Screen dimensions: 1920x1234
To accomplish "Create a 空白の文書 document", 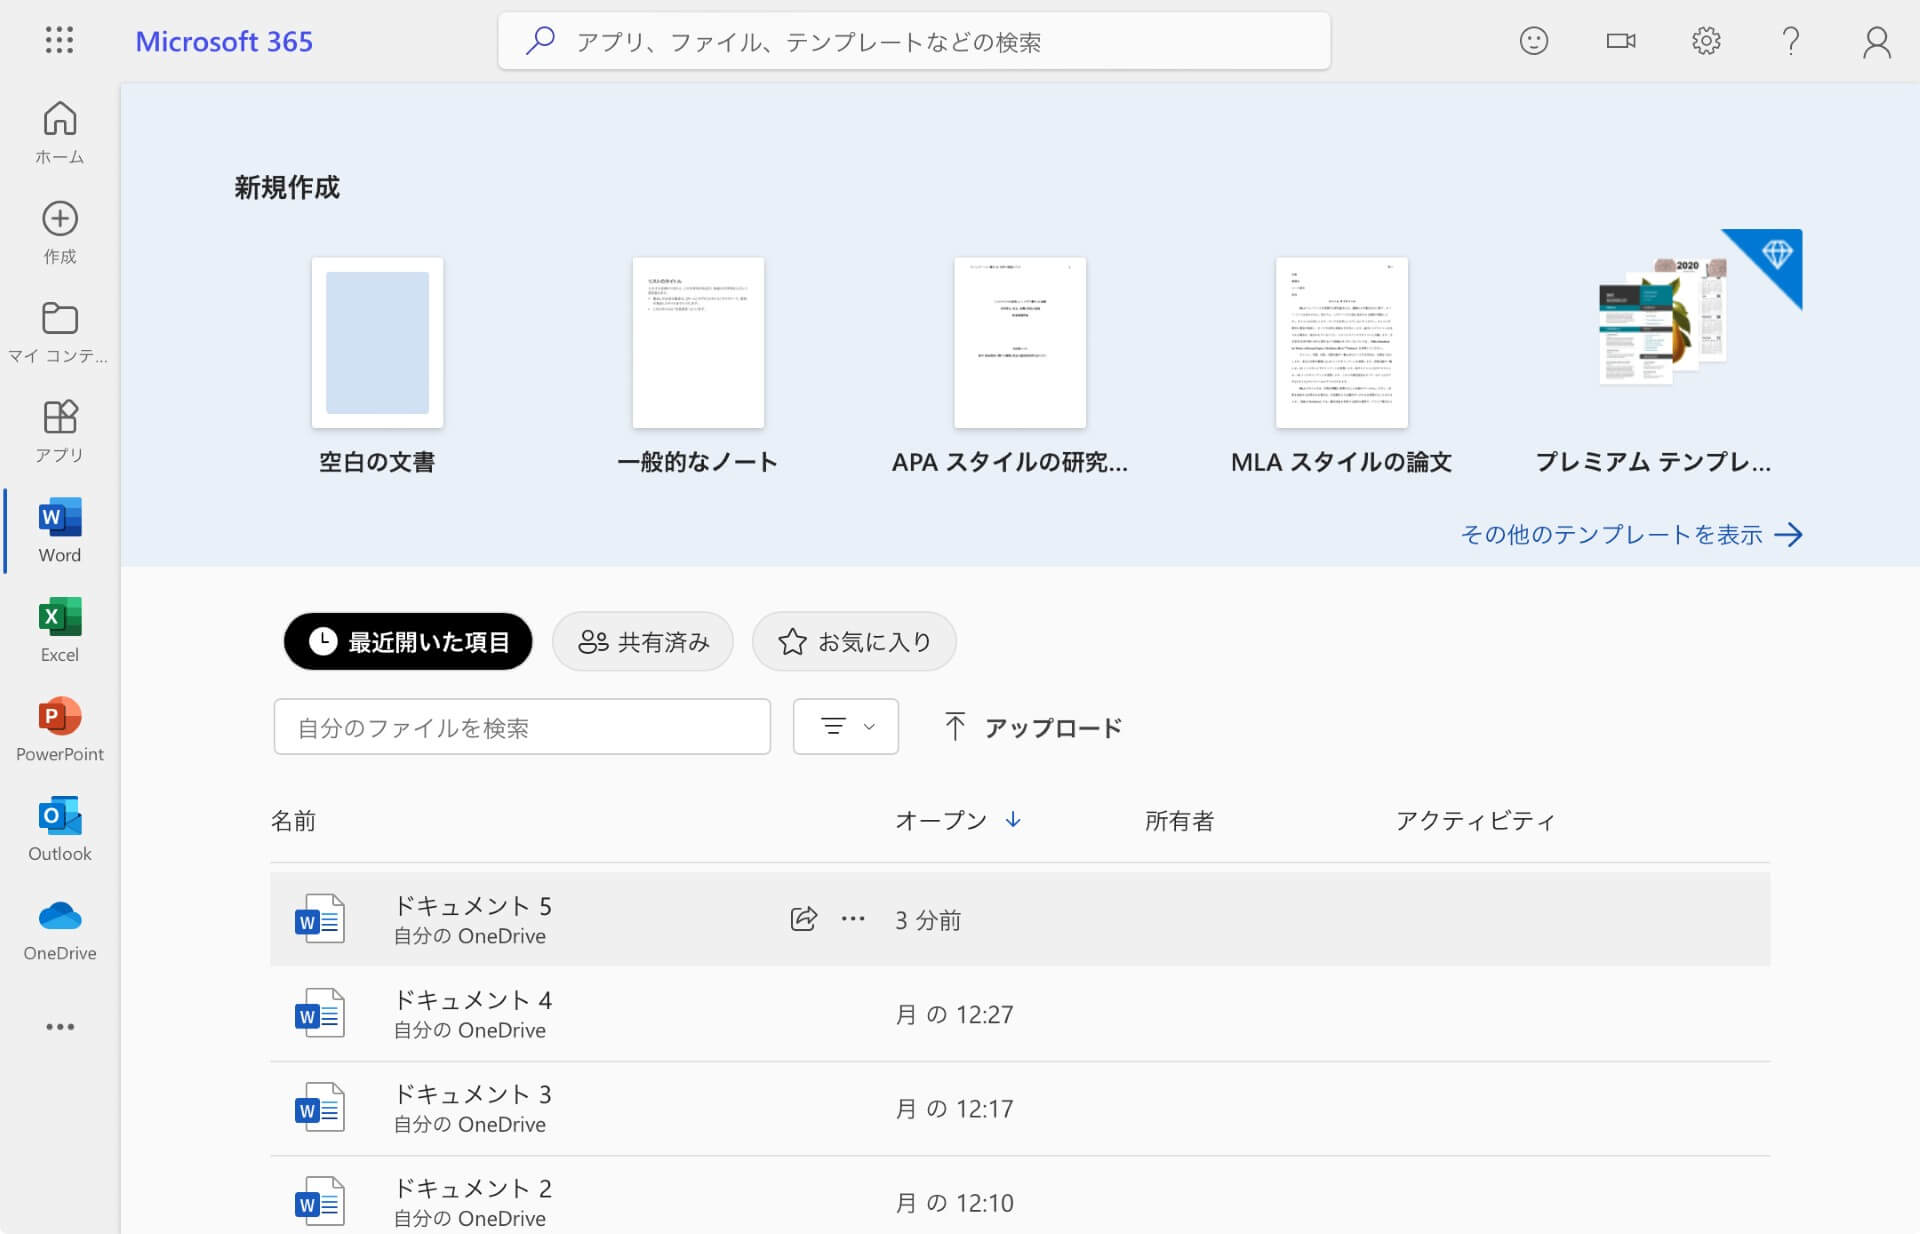I will click(377, 343).
